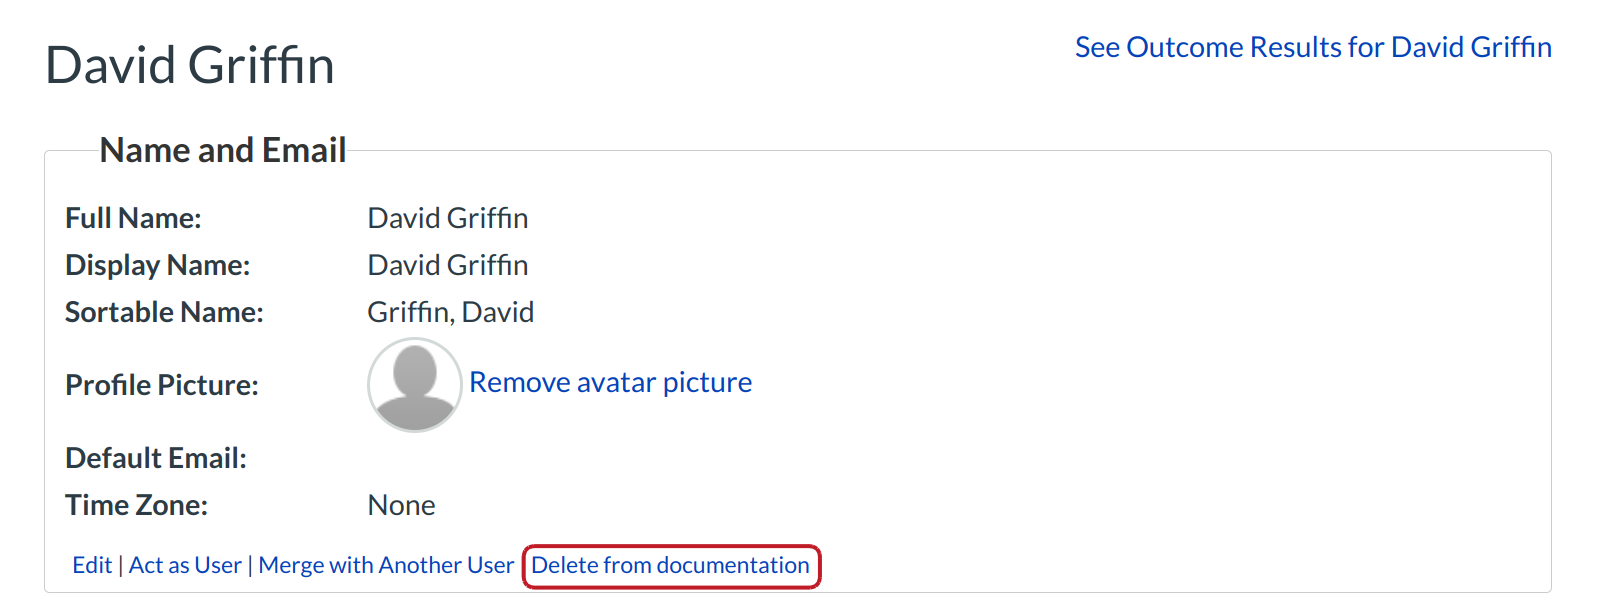Image resolution: width=1610 pixels, height=614 pixels.
Task: Open the Edit user details link
Action: 92,565
